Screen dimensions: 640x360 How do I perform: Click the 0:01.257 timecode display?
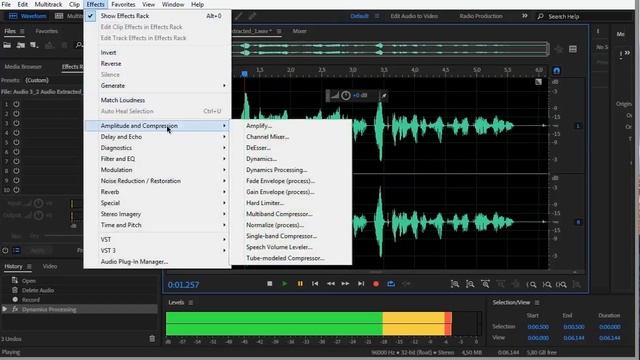tap(183, 284)
